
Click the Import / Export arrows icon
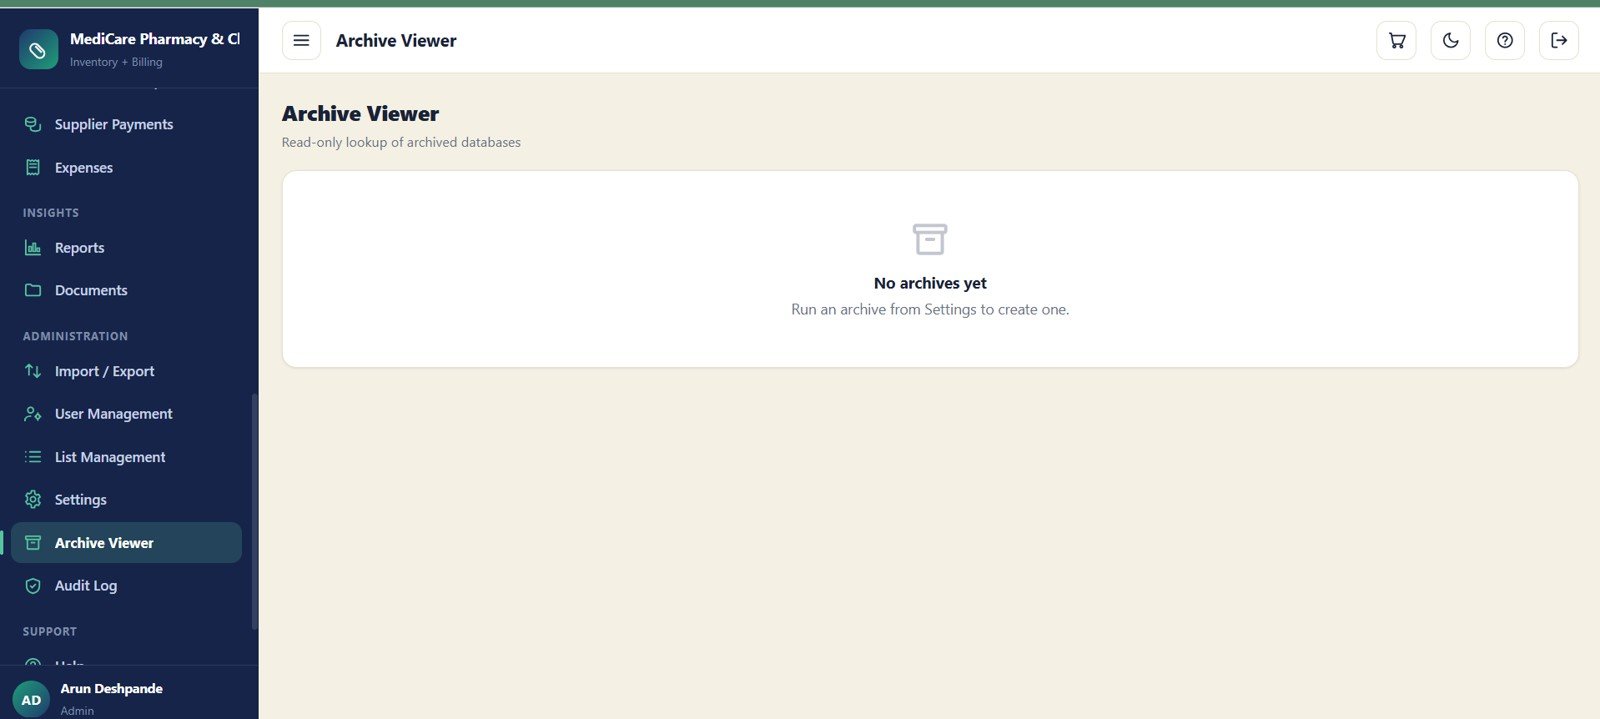pos(33,371)
